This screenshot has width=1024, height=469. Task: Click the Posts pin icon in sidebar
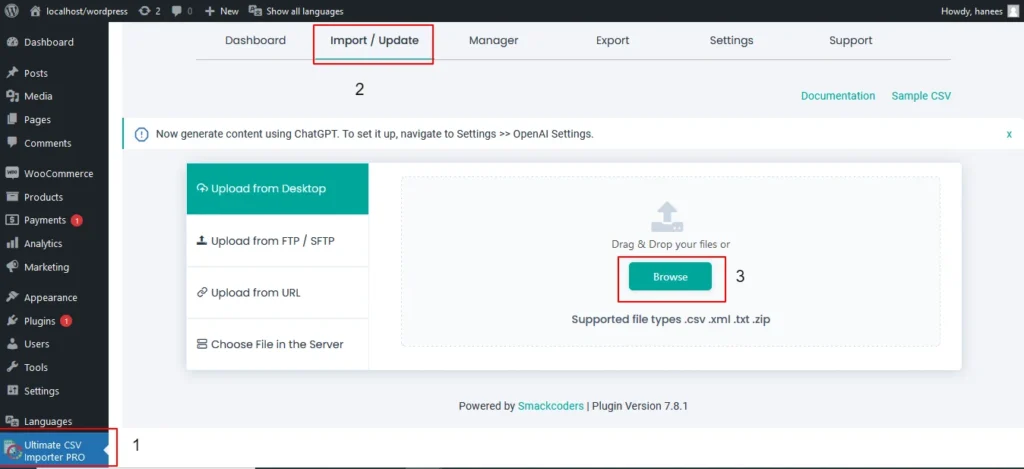coord(12,73)
